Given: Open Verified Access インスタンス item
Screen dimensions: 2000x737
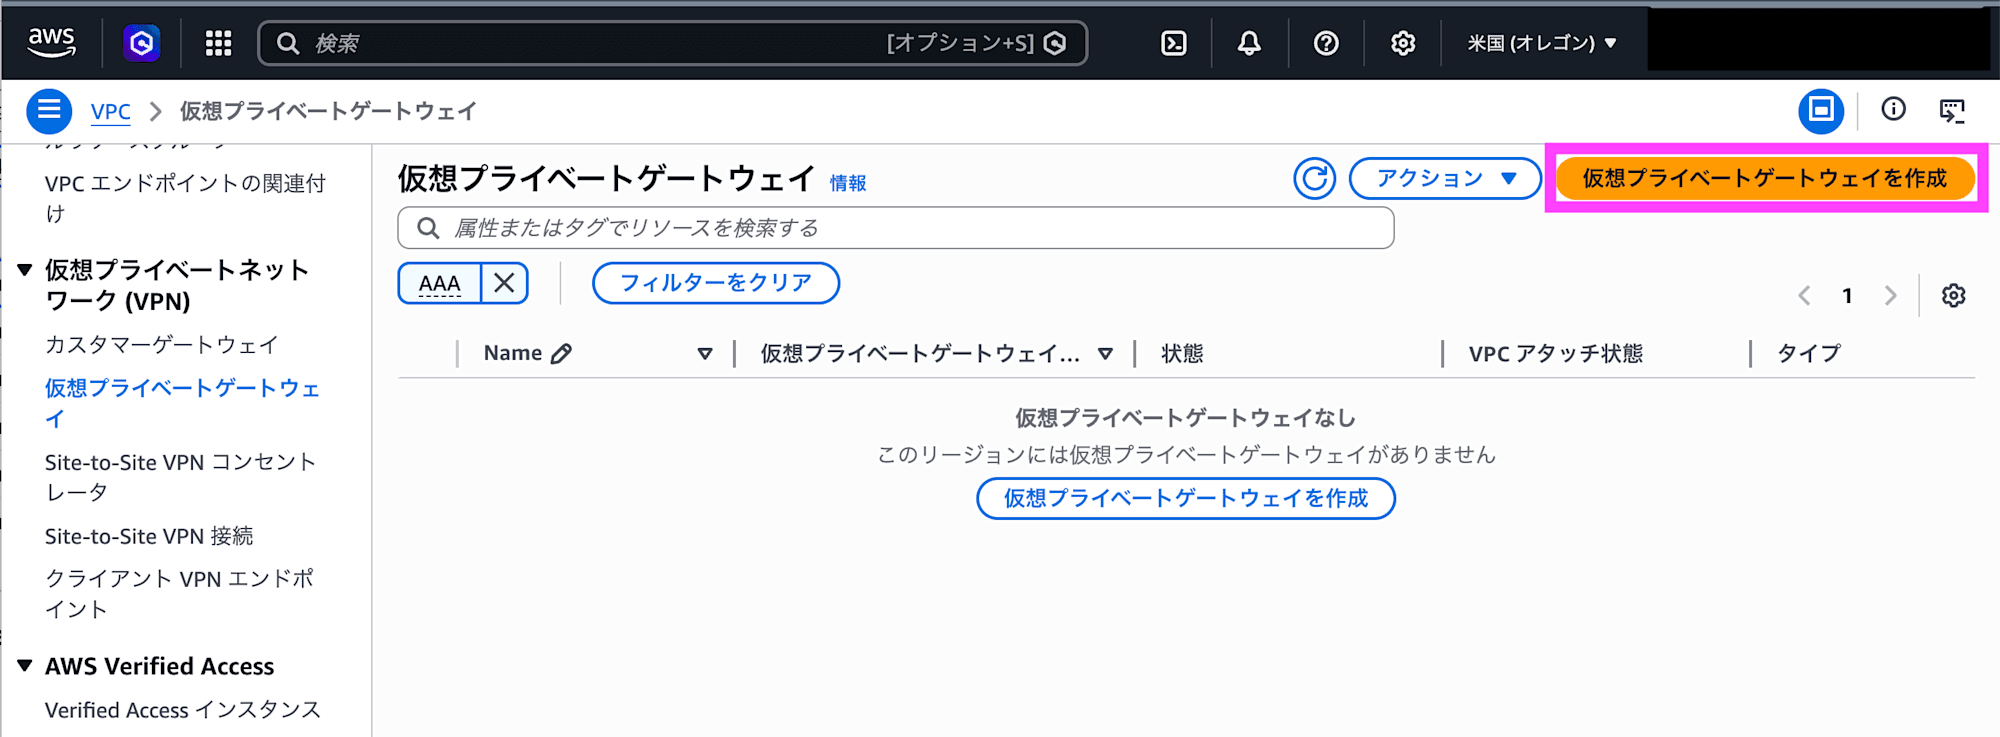Looking at the screenshot, I should [x=183, y=710].
